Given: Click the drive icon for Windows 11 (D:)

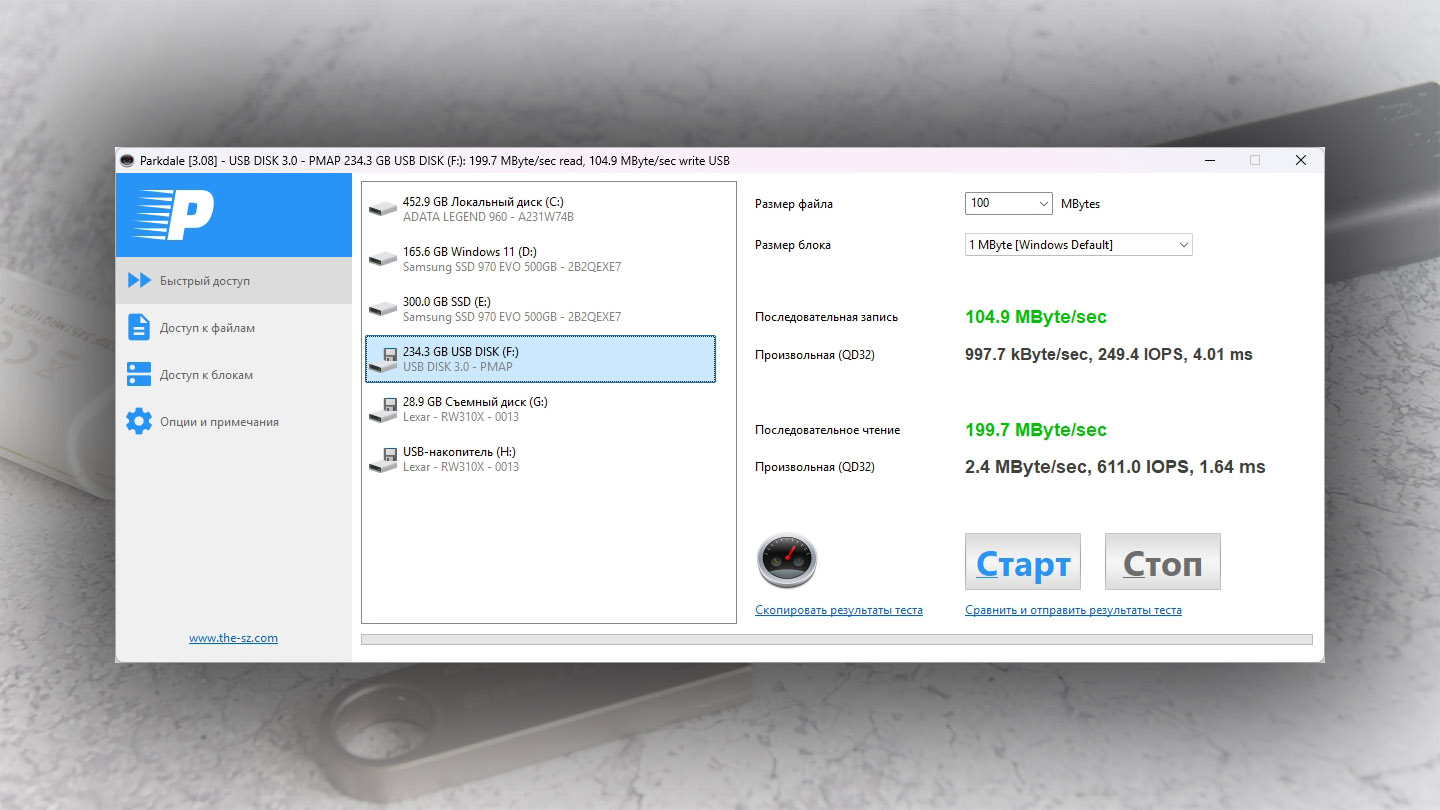Looking at the screenshot, I should pyautogui.click(x=382, y=259).
